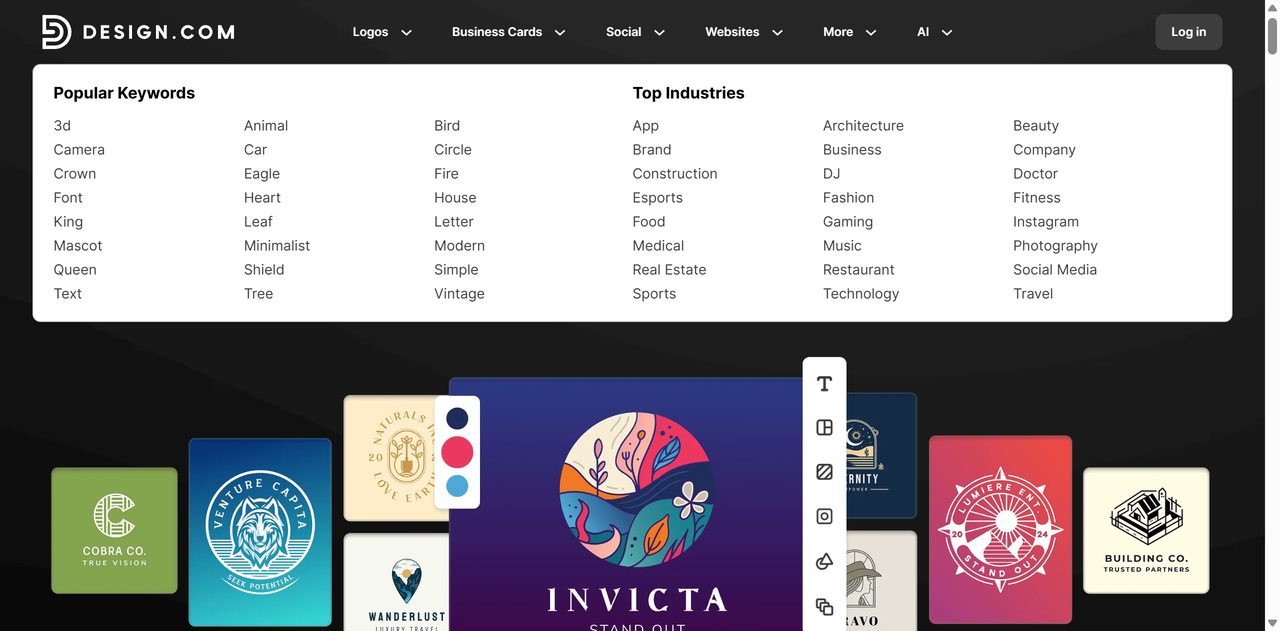Image resolution: width=1280 pixels, height=631 pixels.
Task: Choose the Real Estate industry link
Action: 669,270
